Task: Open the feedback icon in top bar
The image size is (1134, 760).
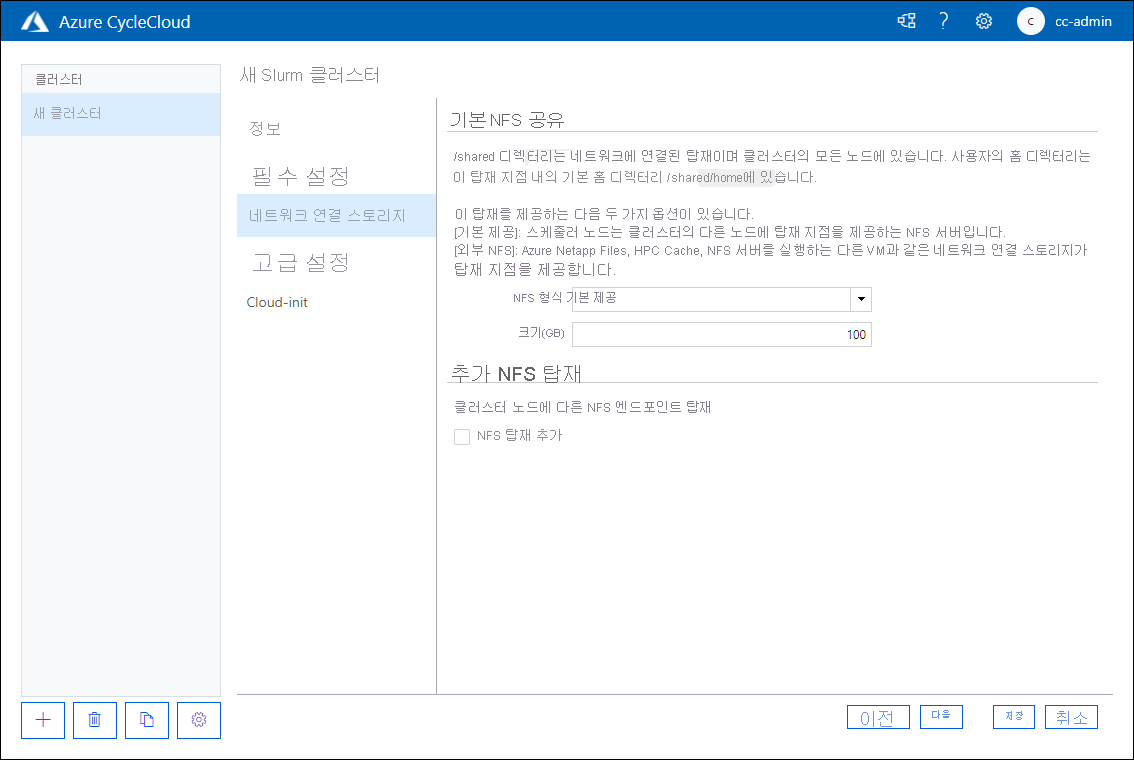Action: pyautogui.click(x=906, y=20)
